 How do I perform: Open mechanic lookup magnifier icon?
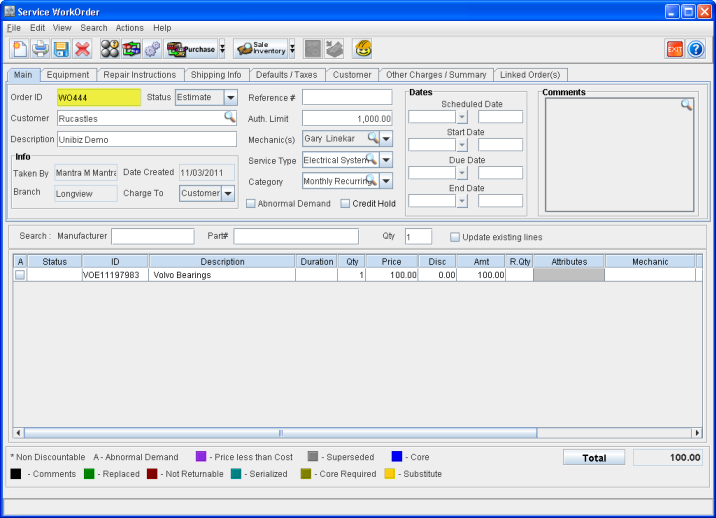(373, 137)
